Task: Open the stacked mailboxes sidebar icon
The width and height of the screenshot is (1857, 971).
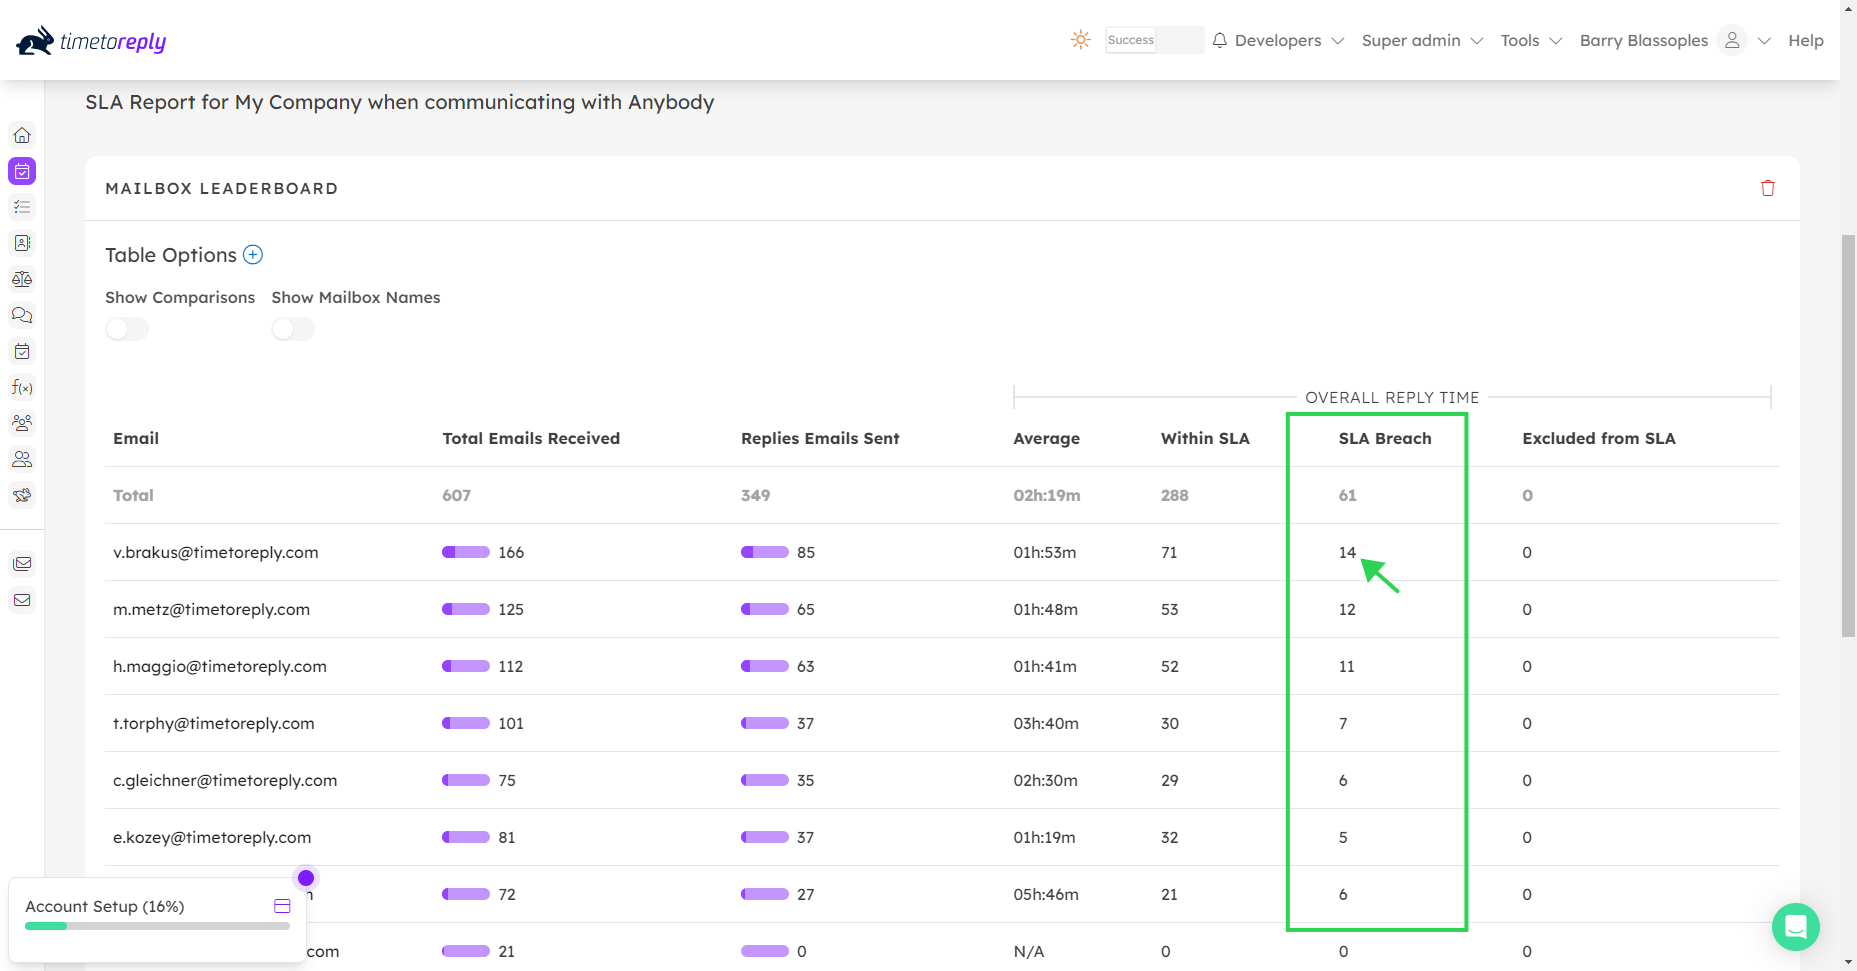Action: (22, 564)
